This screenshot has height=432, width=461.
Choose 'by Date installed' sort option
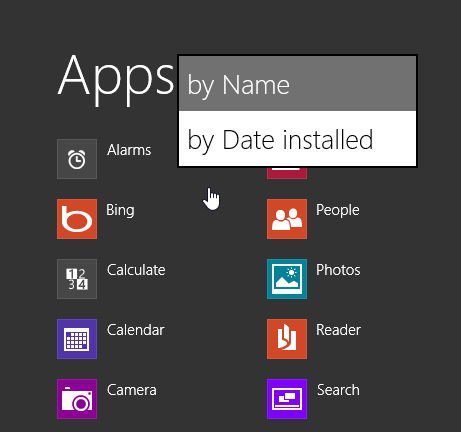297,138
